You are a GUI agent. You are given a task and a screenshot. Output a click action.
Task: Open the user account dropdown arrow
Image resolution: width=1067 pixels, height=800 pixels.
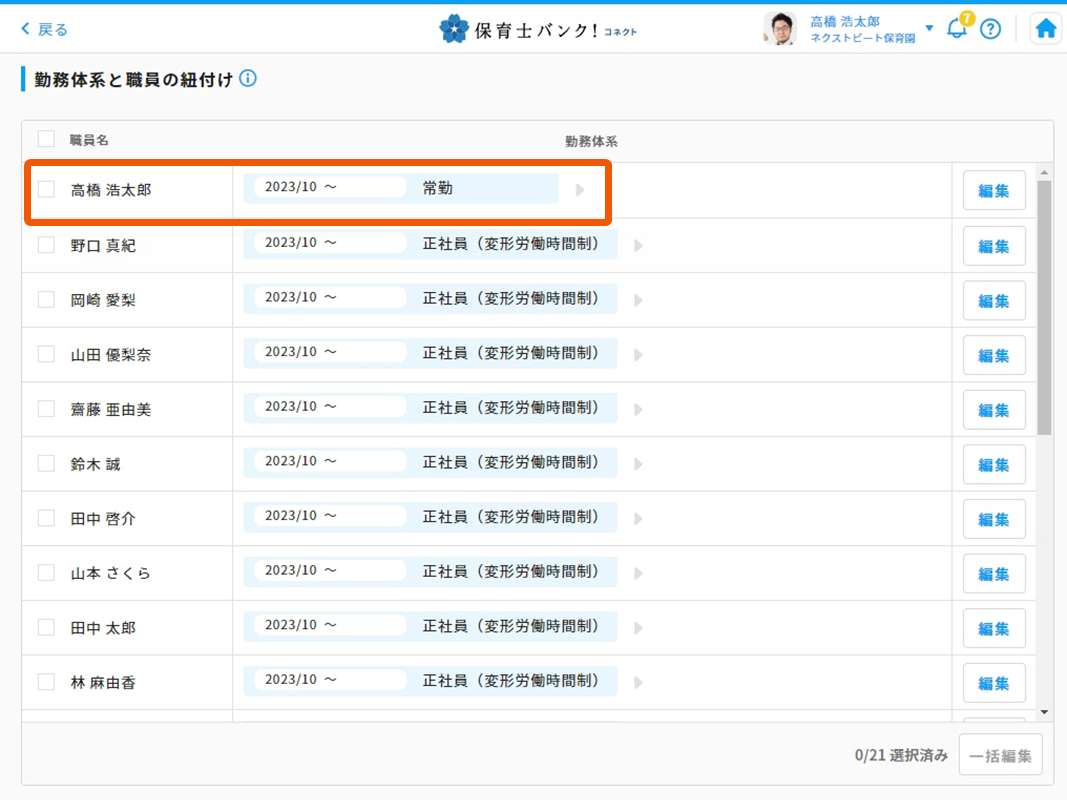pyautogui.click(x=929, y=28)
